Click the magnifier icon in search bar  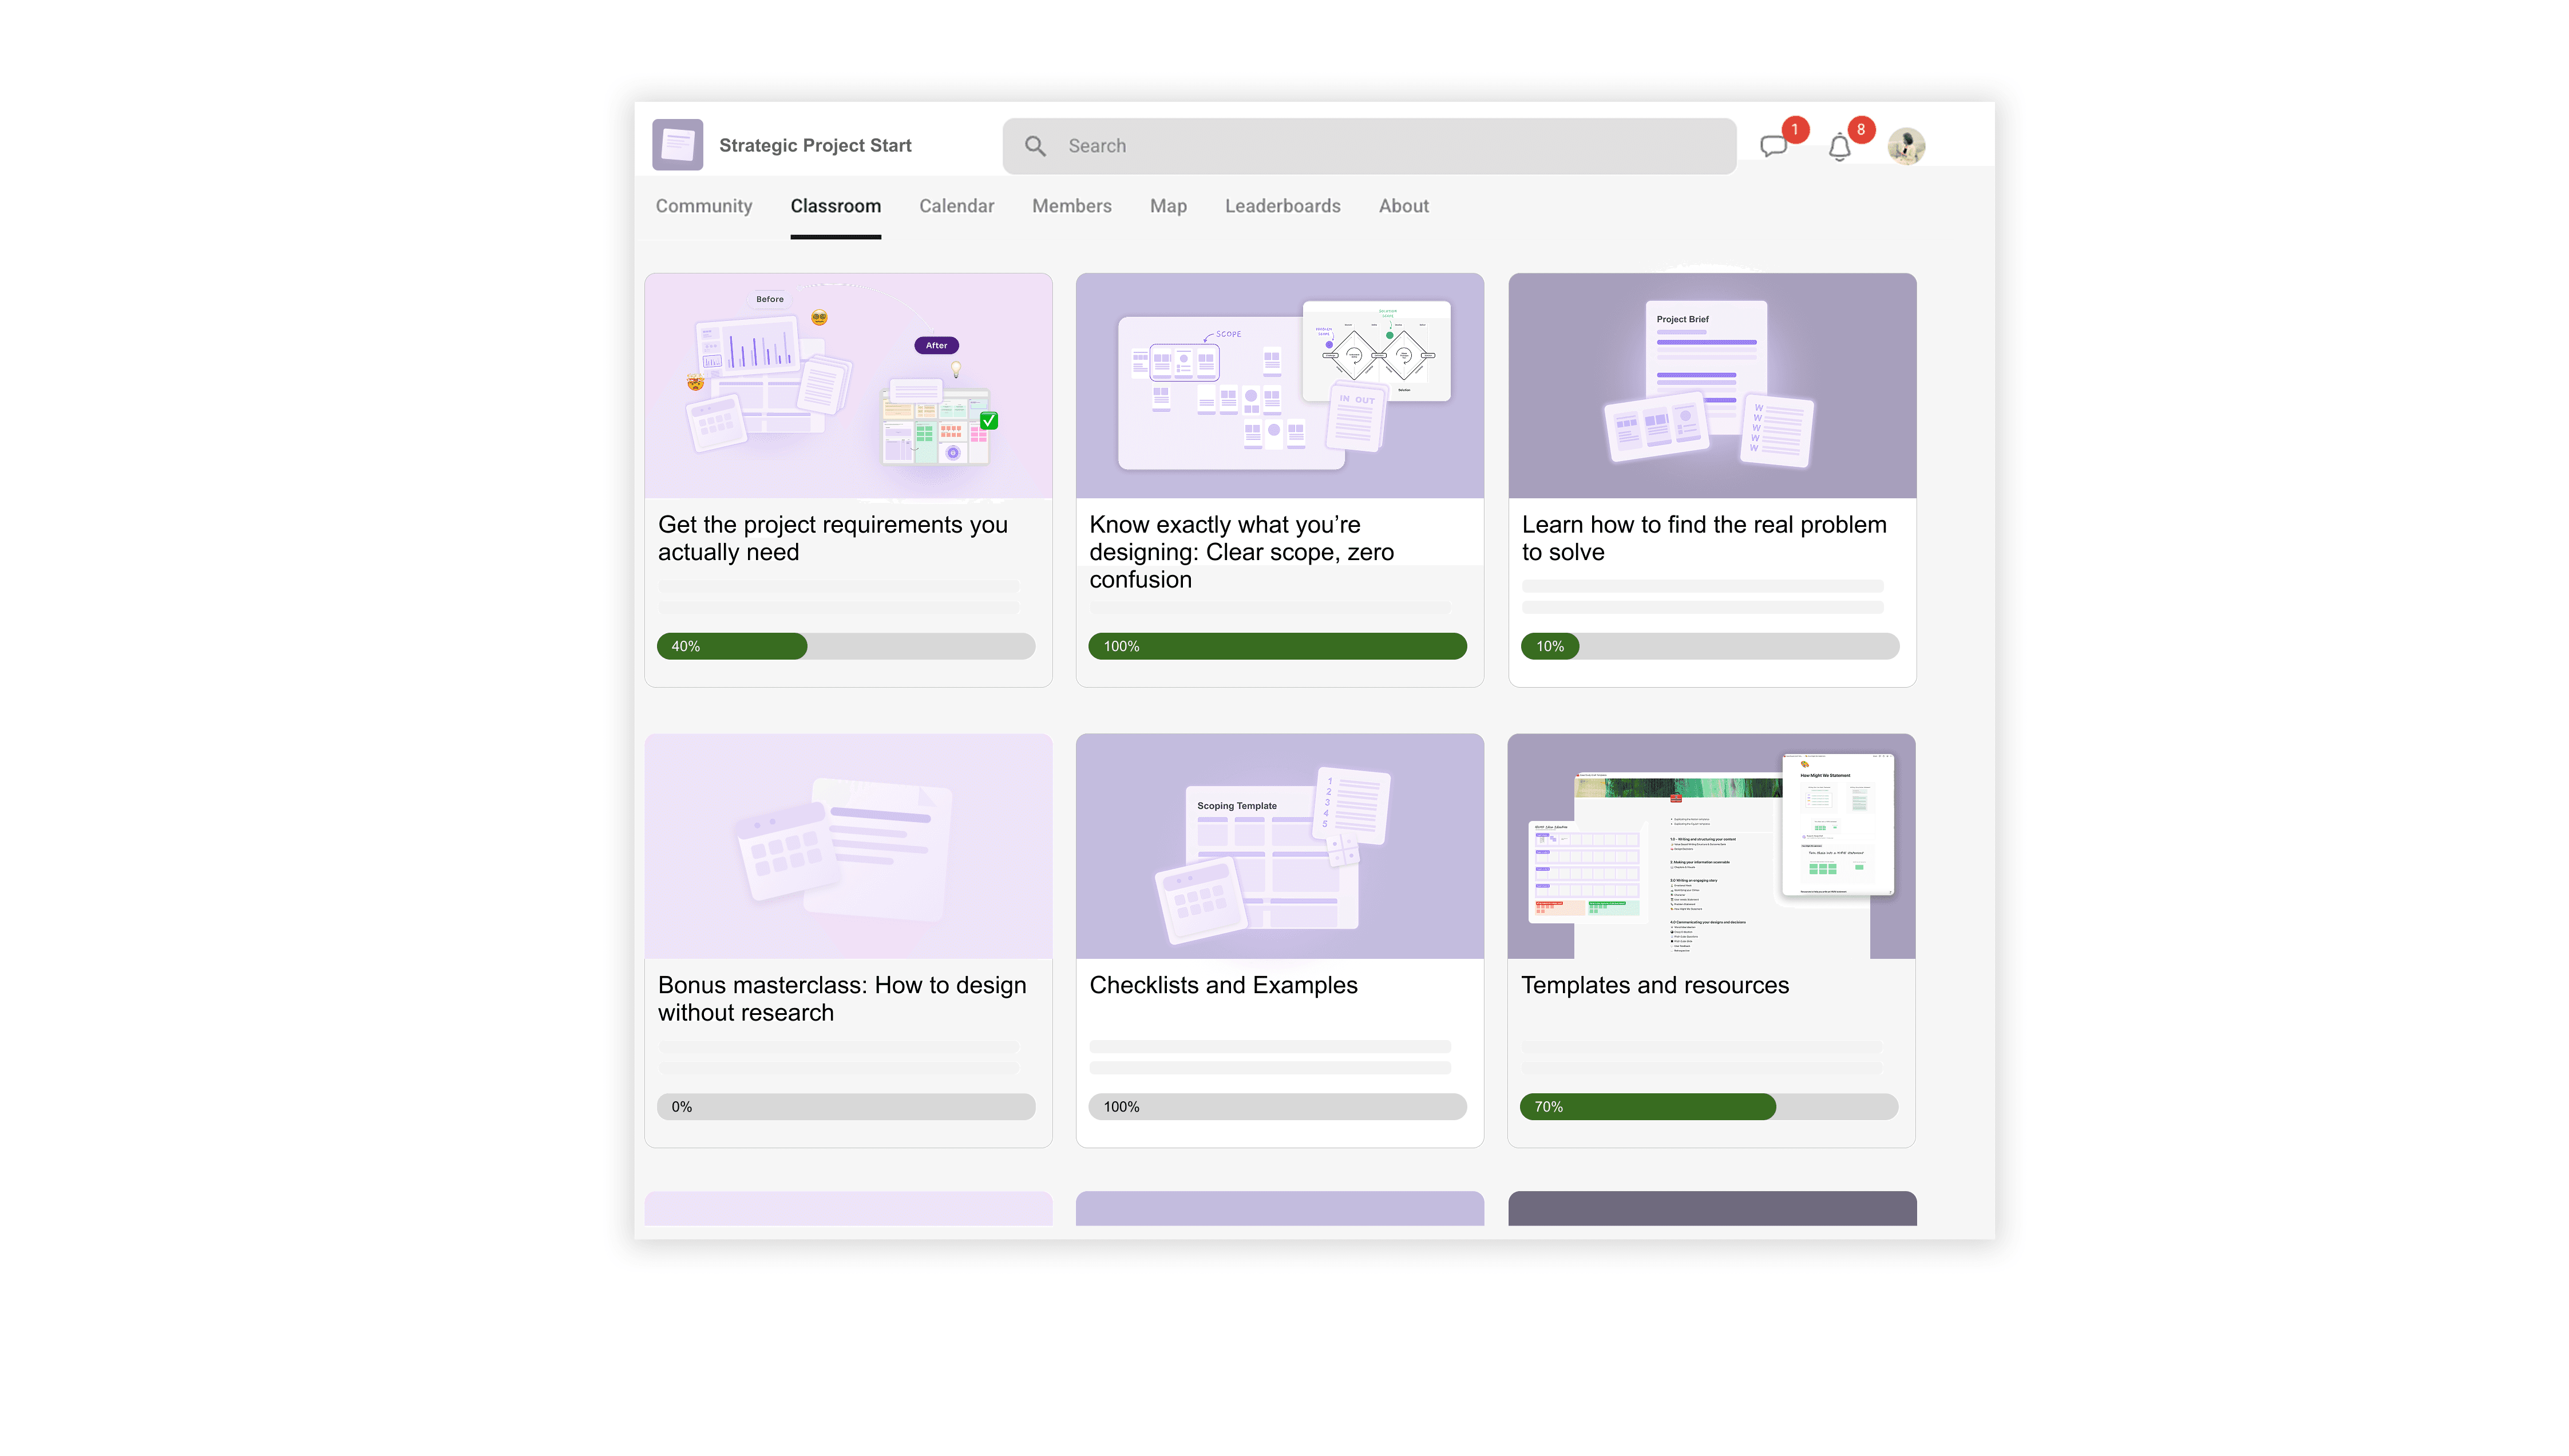click(x=1035, y=146)
